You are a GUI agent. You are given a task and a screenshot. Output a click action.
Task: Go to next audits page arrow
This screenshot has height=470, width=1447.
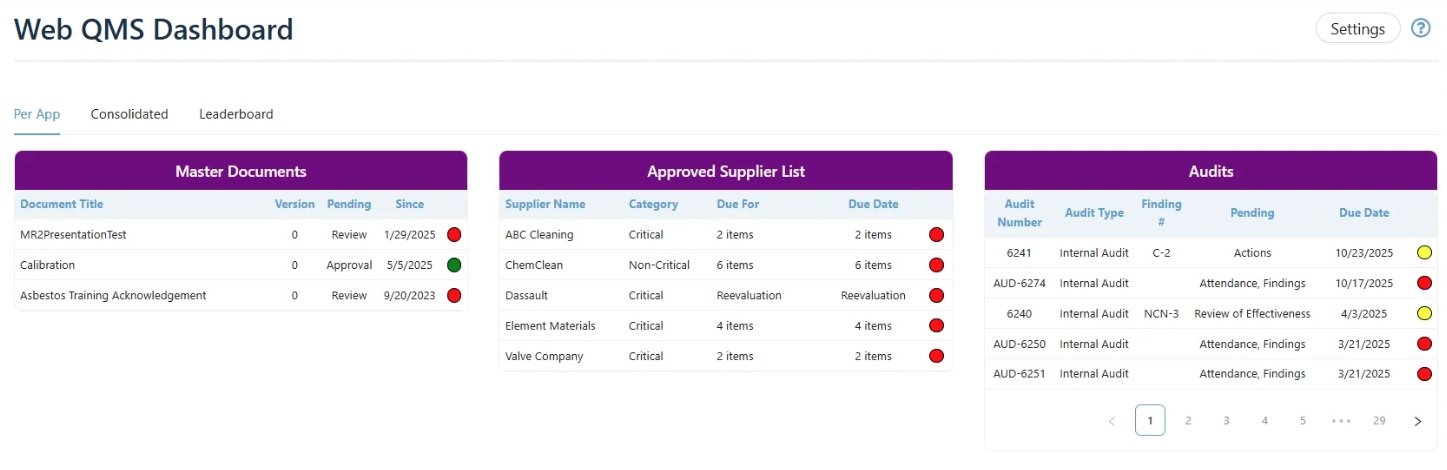(x=1417, y=421)
